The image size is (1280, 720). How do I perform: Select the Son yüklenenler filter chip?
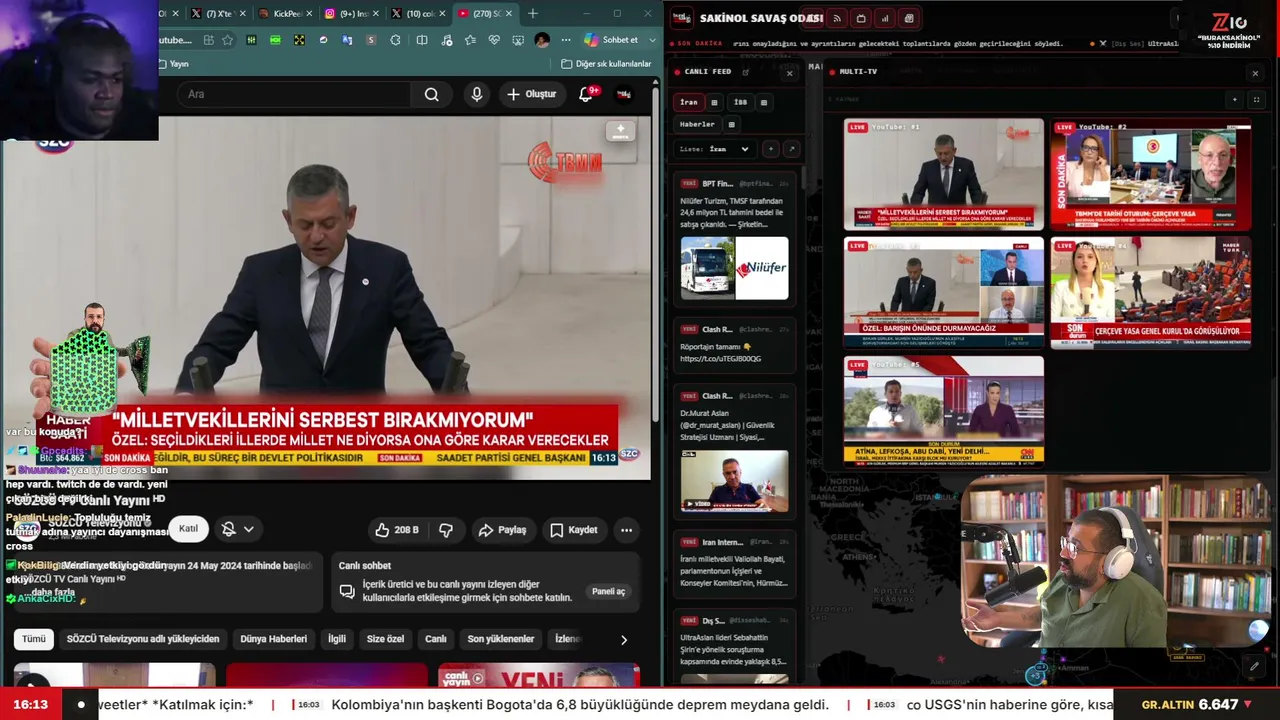[501, 639]
